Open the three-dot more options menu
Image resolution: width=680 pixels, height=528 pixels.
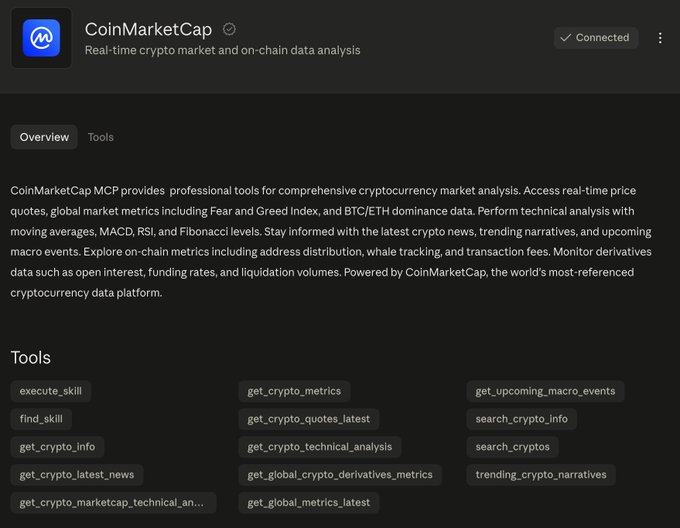pyautogui.click(x=660, y=38)
